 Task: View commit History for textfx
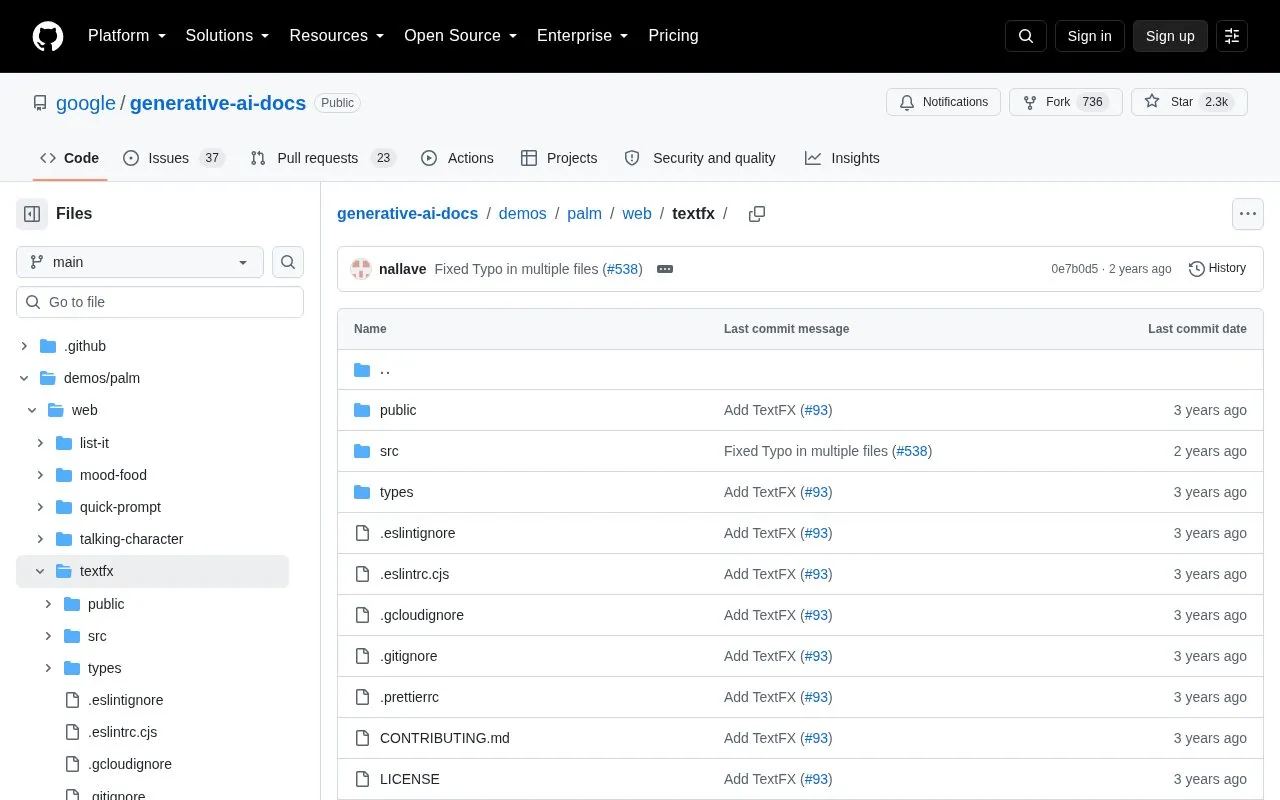click(1218, 268)
